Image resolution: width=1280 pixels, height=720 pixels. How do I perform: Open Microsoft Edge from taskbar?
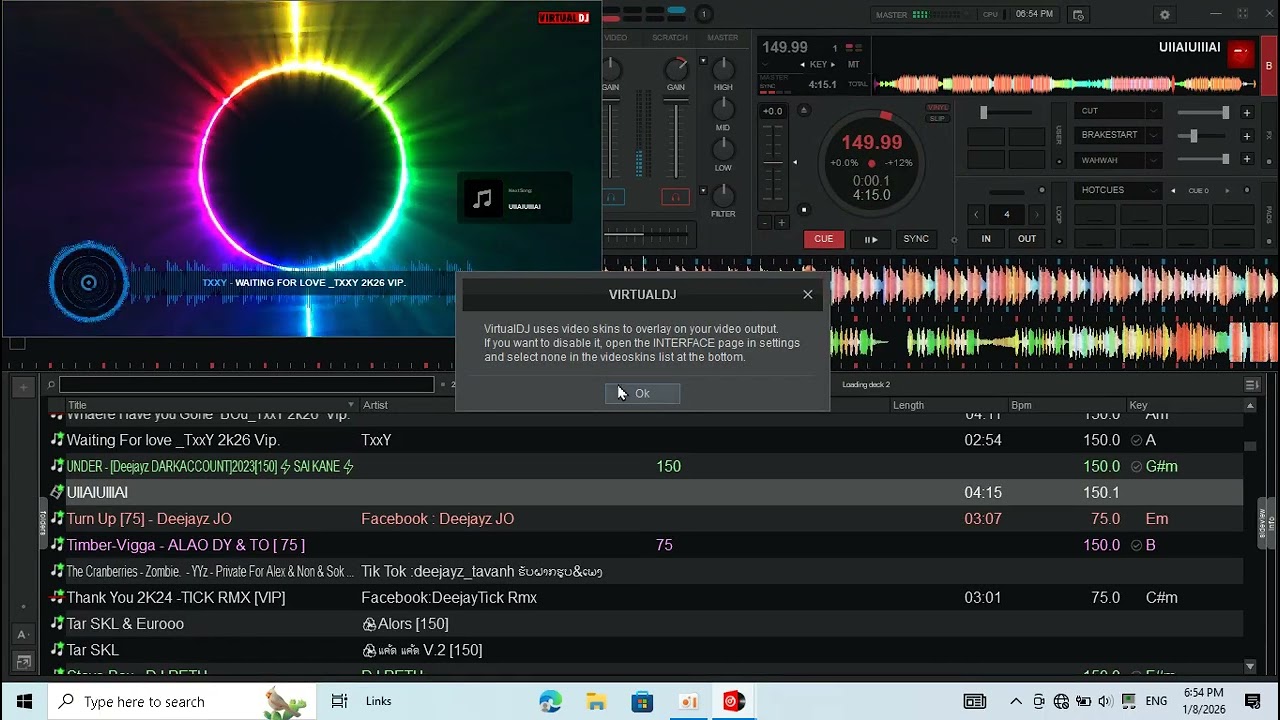coord(551,701)
